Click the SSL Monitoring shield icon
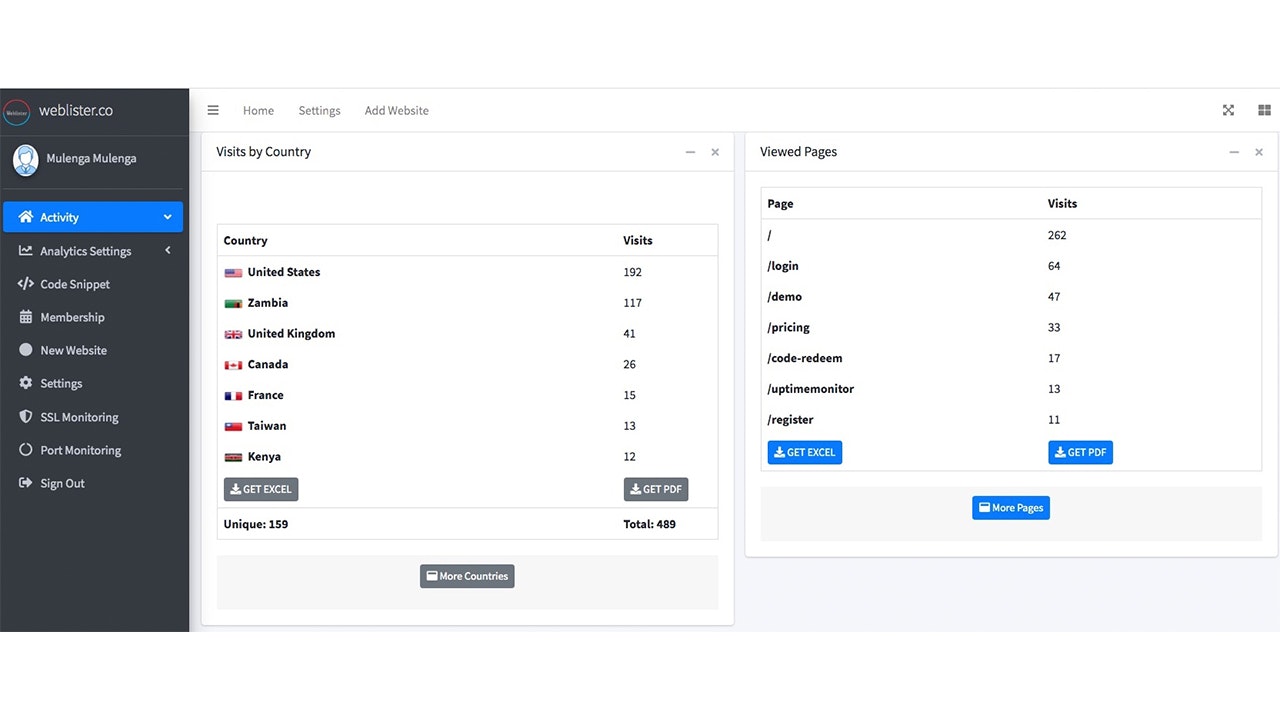Viewport: 1280px width, 720px height. coord(26,417)
